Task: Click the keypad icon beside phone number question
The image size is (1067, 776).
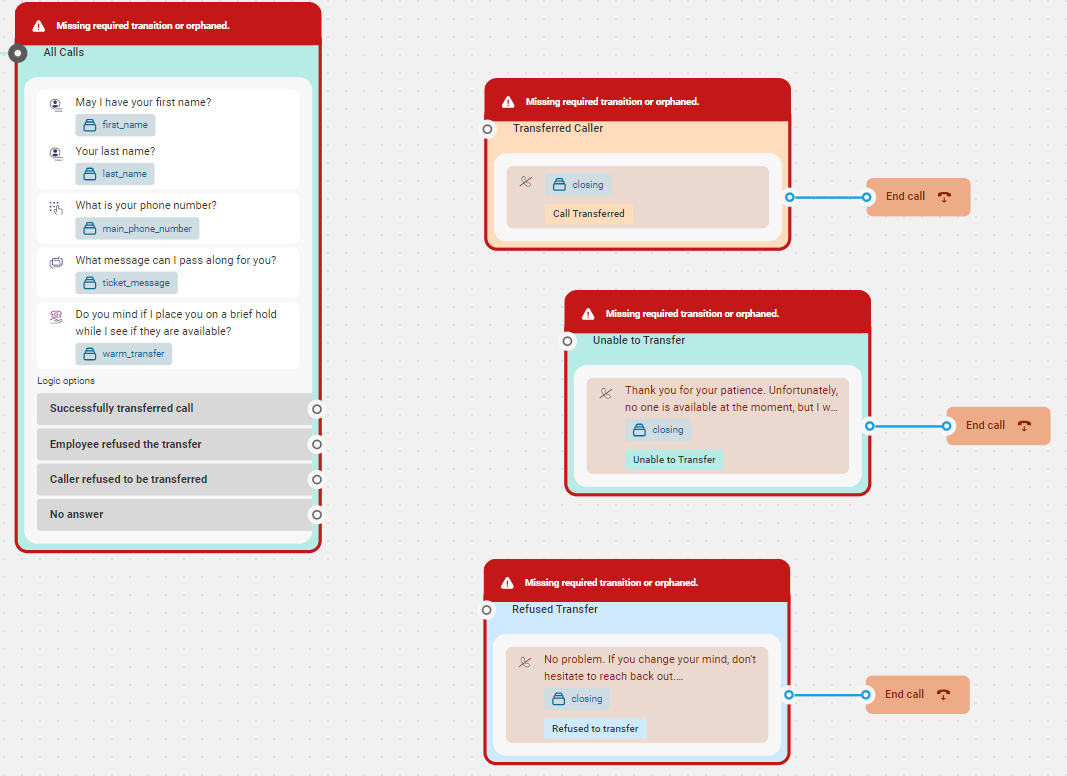Action: coord(56,208)
